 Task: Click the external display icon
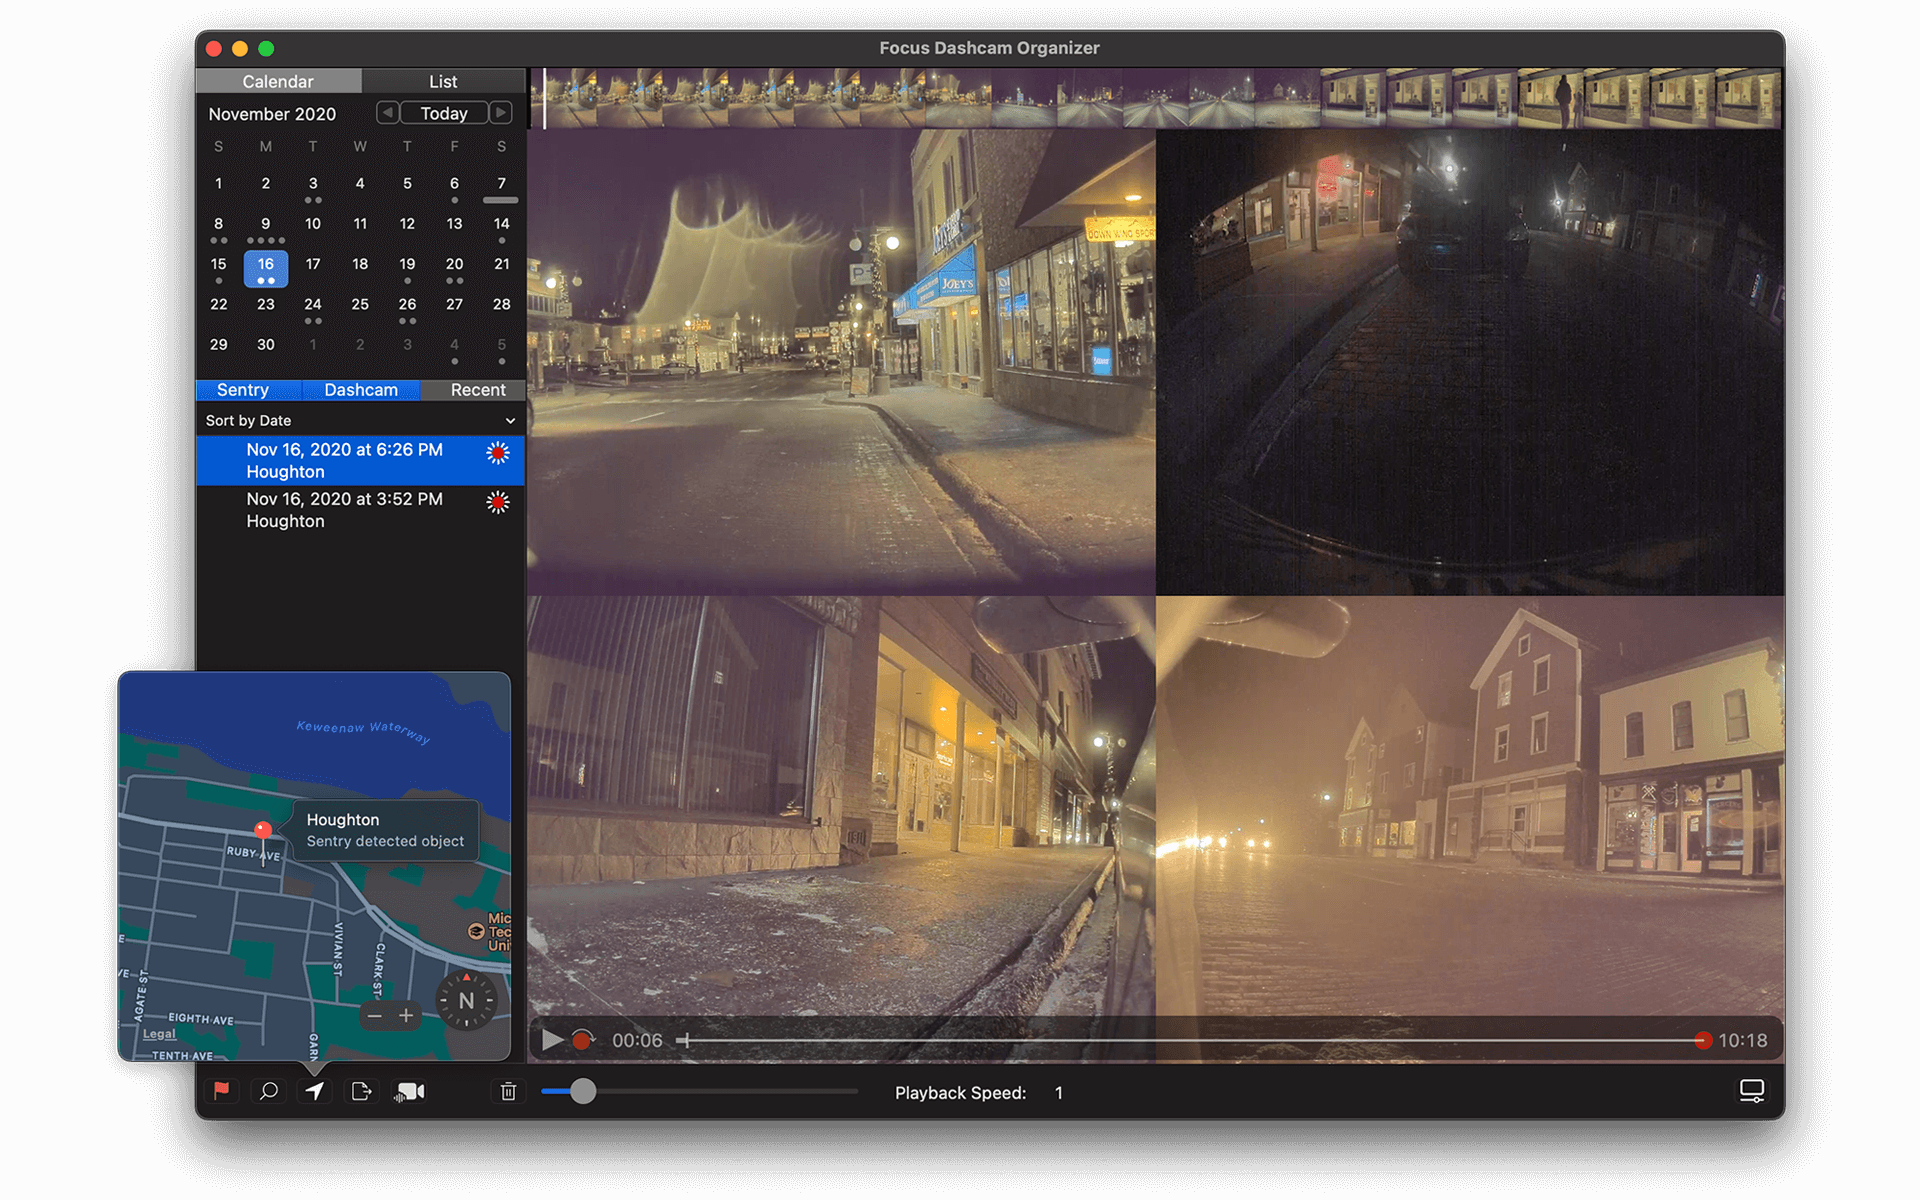(x=1751, y=1091)
